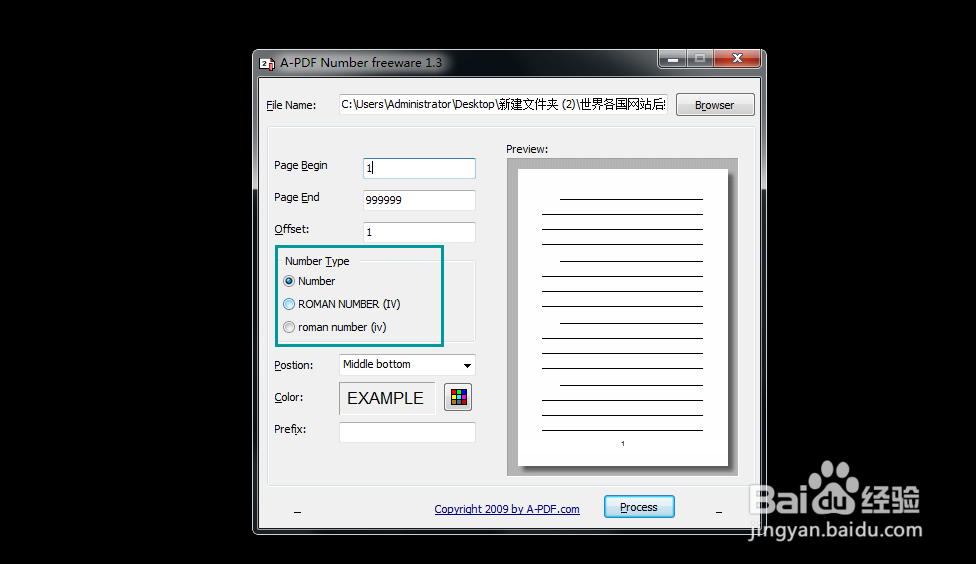Click the page preview thumbnail
Screen dimensions: 976x564
(x=622, y=317)
